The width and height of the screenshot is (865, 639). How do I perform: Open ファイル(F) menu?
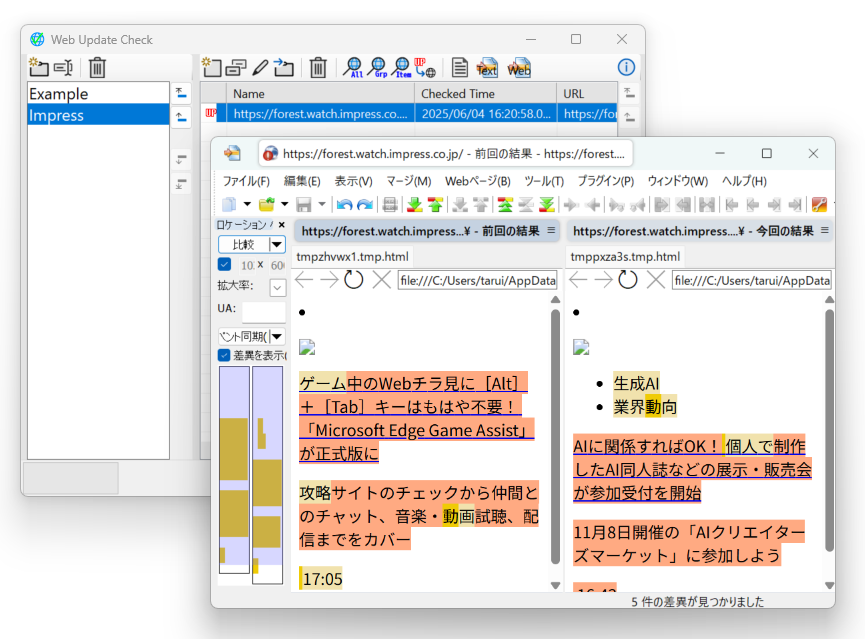(246, 181)
